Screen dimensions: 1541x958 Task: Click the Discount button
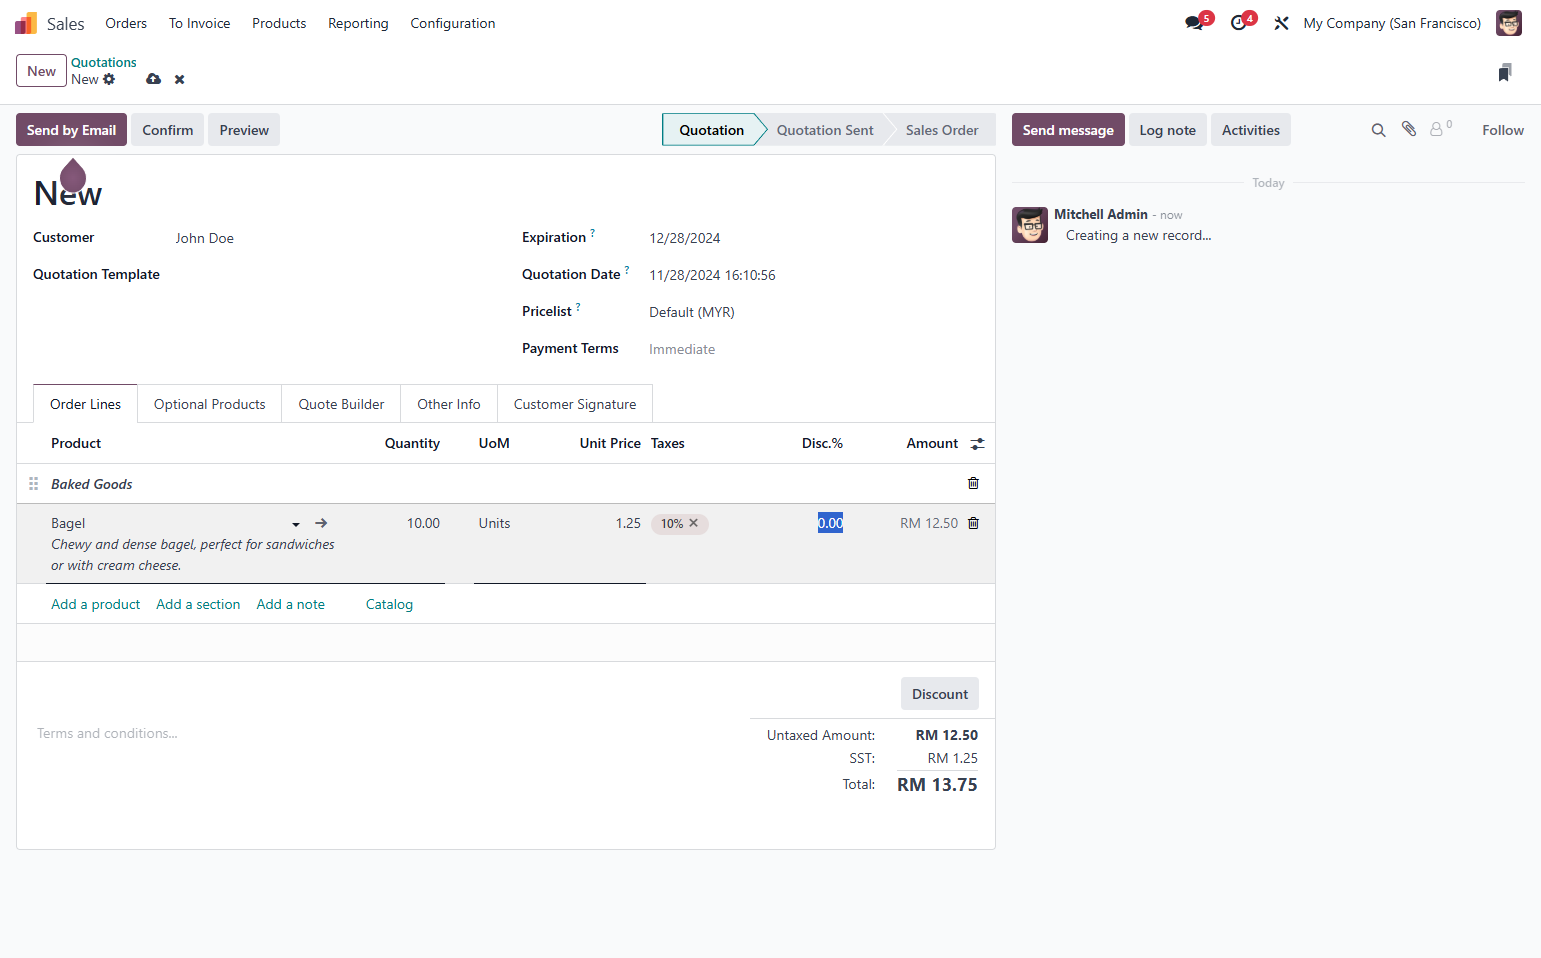point(940,694)
